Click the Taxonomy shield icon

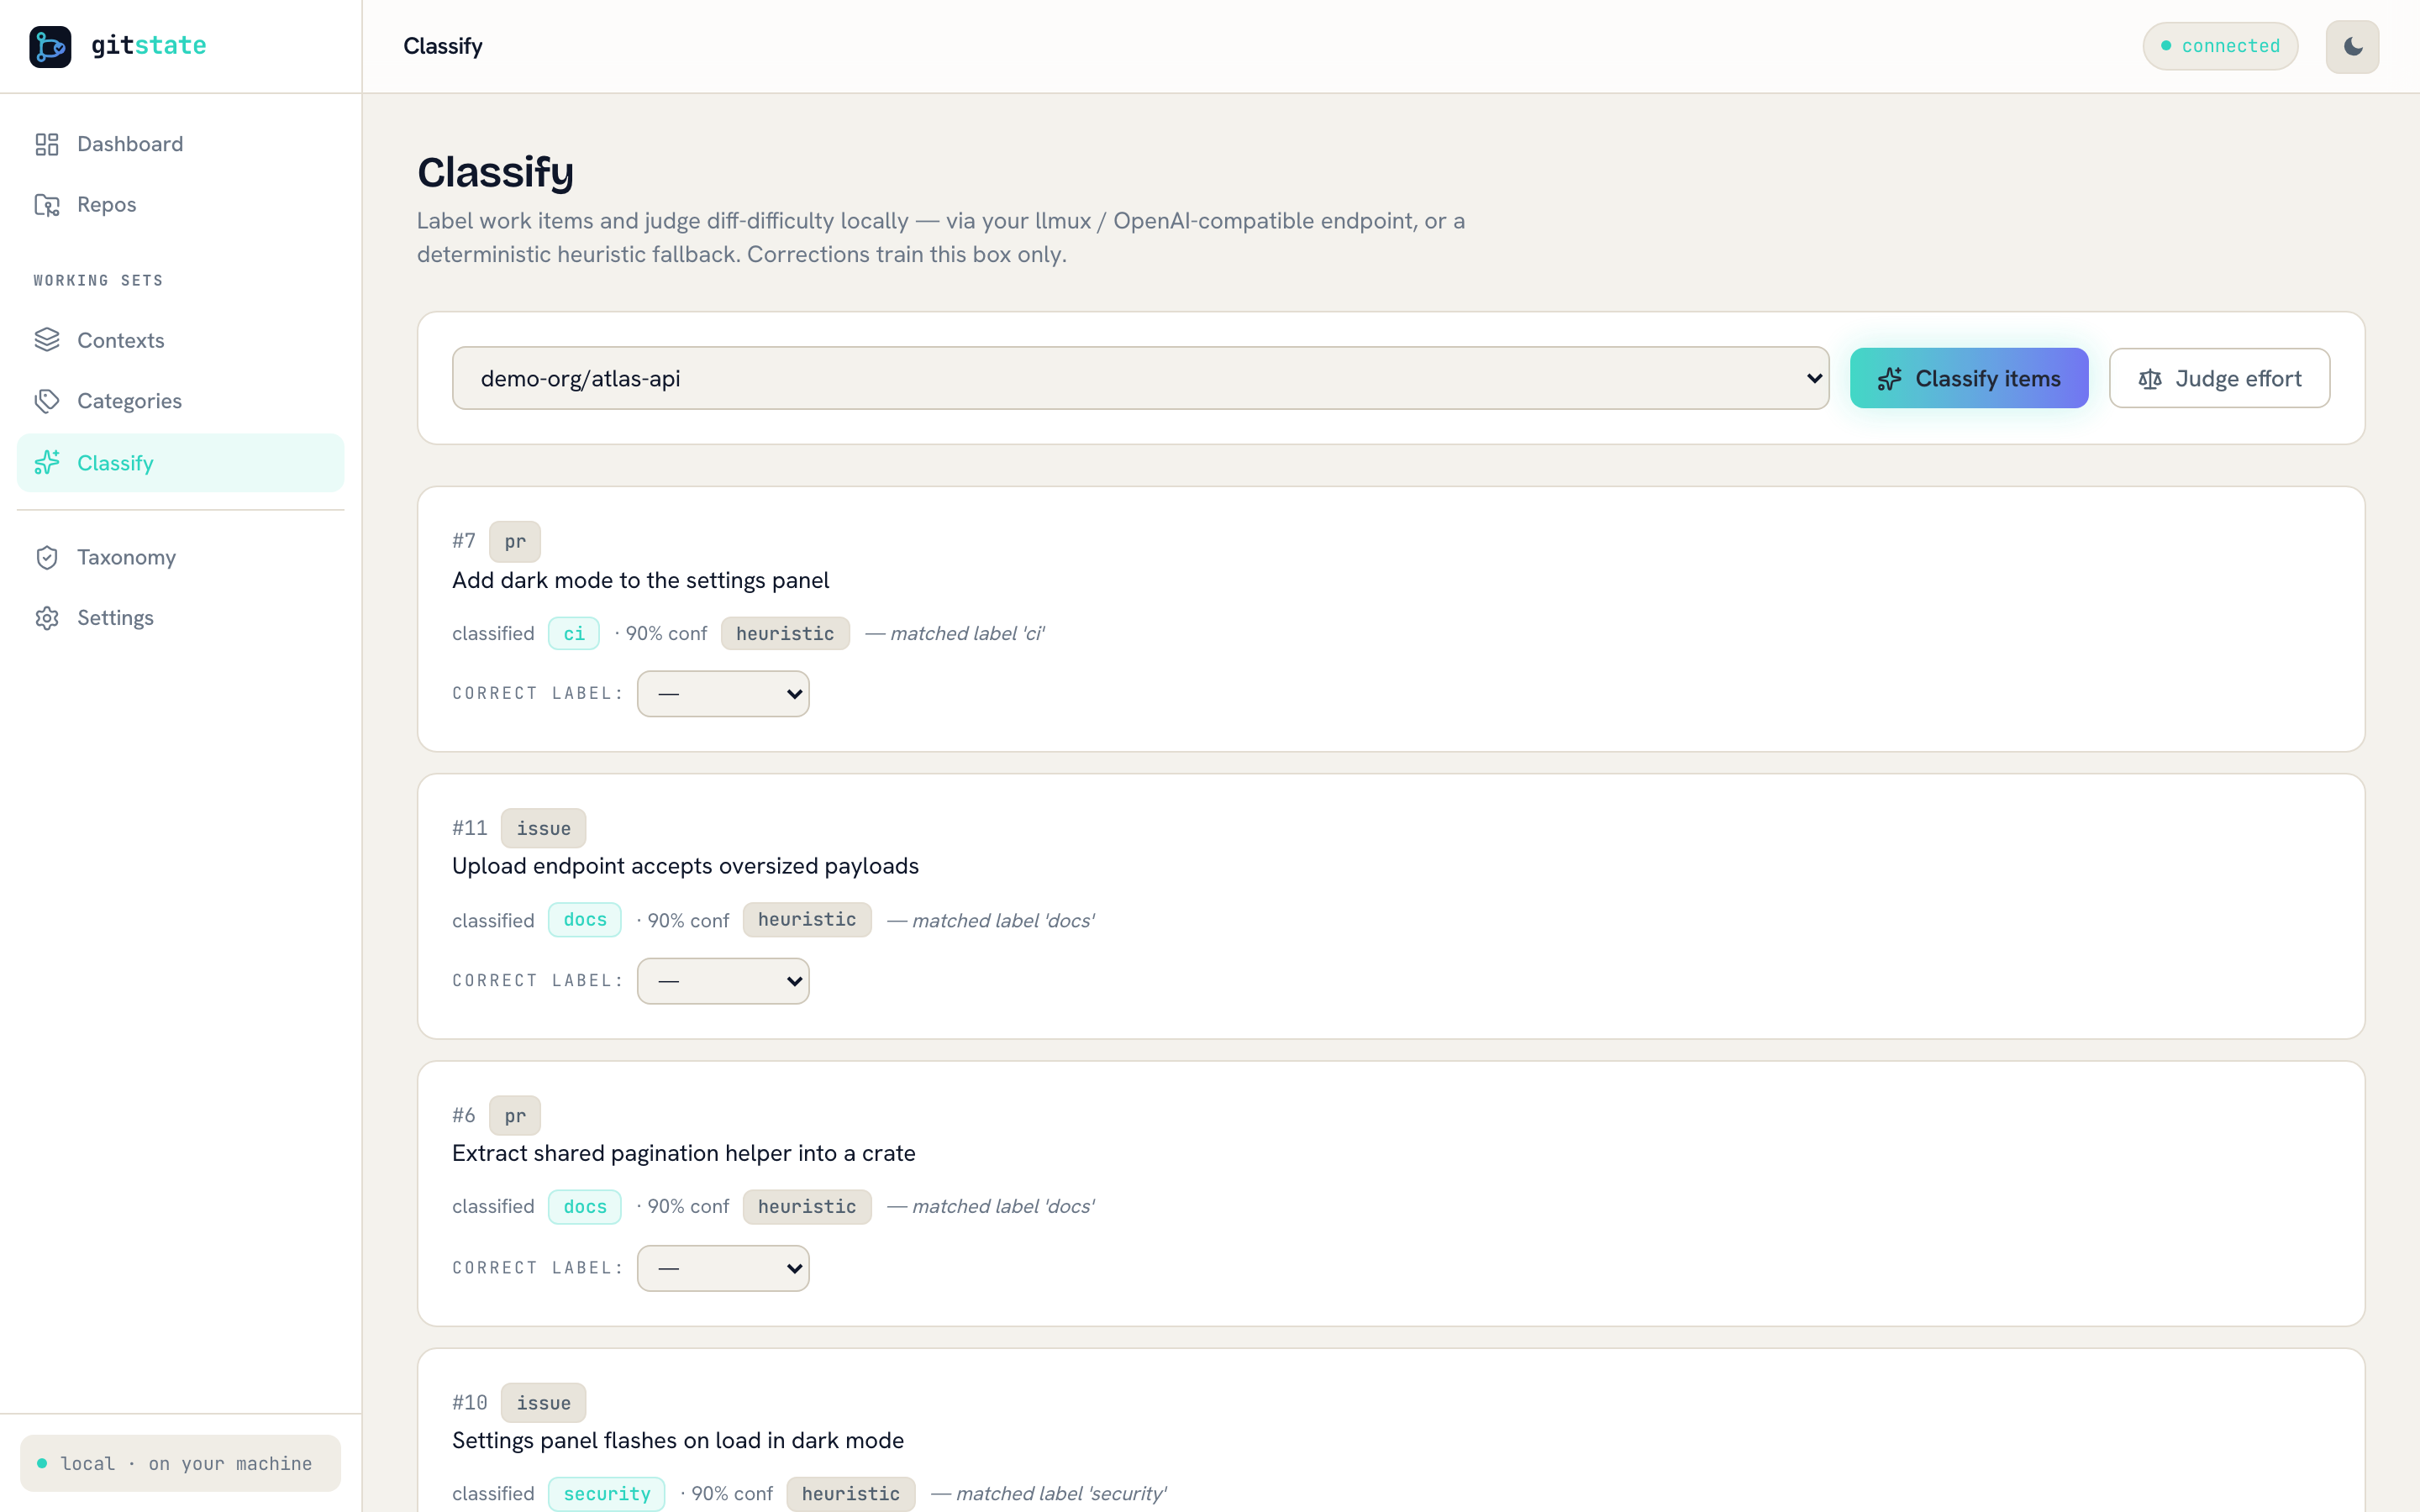coord(47,557)
